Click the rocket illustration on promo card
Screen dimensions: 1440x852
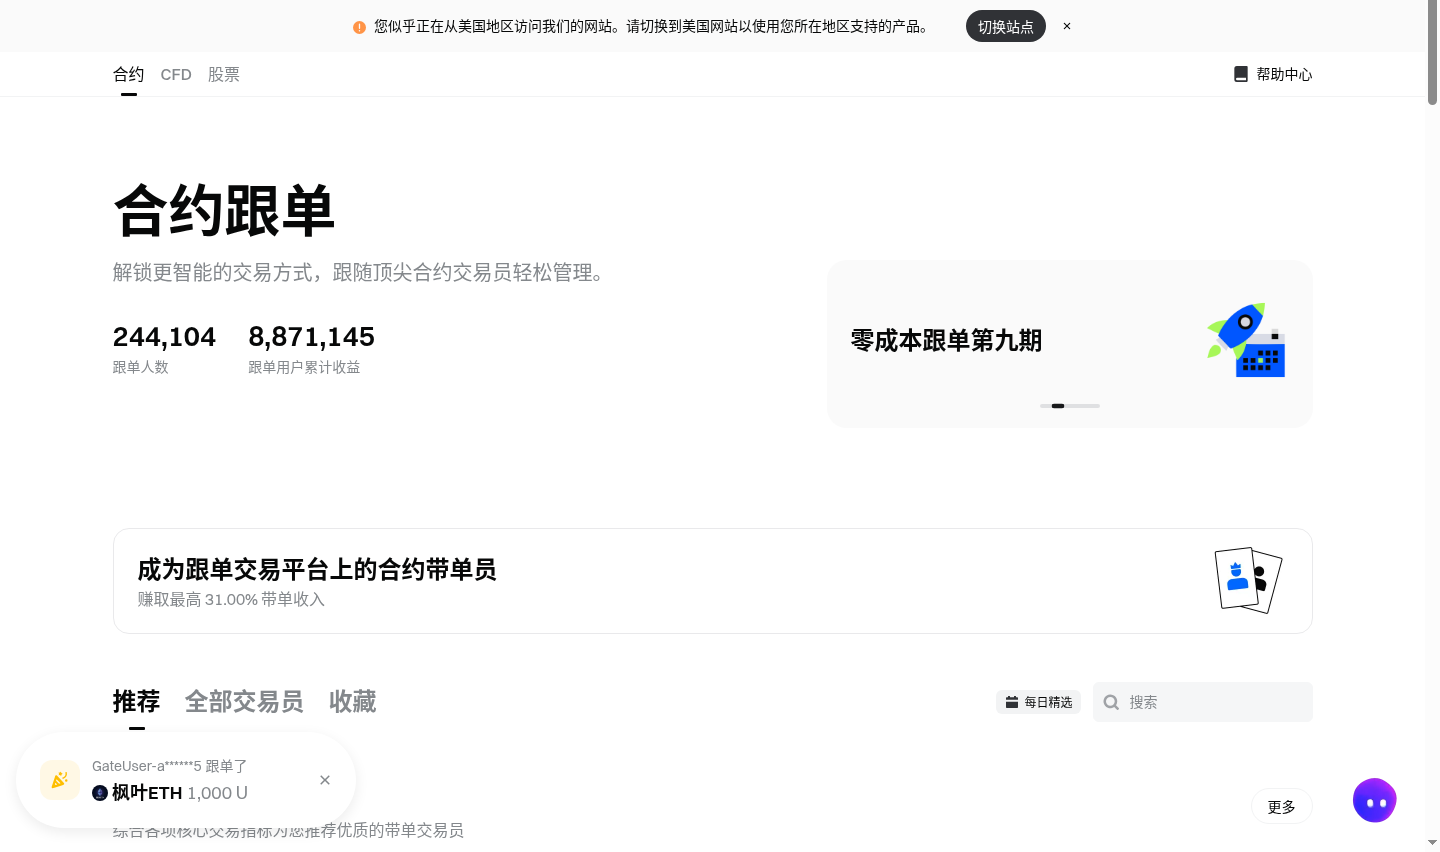click(x=1246, y=340)
